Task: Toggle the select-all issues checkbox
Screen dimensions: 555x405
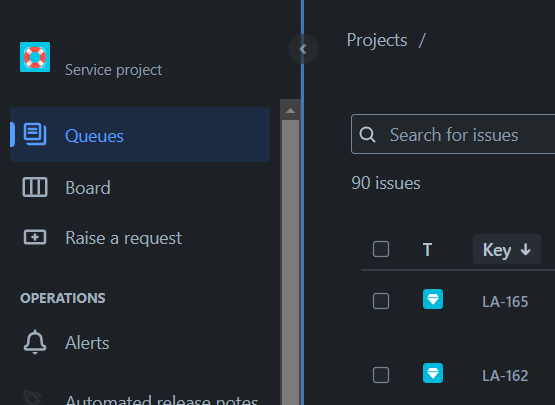Action: (x=381, y=249)
